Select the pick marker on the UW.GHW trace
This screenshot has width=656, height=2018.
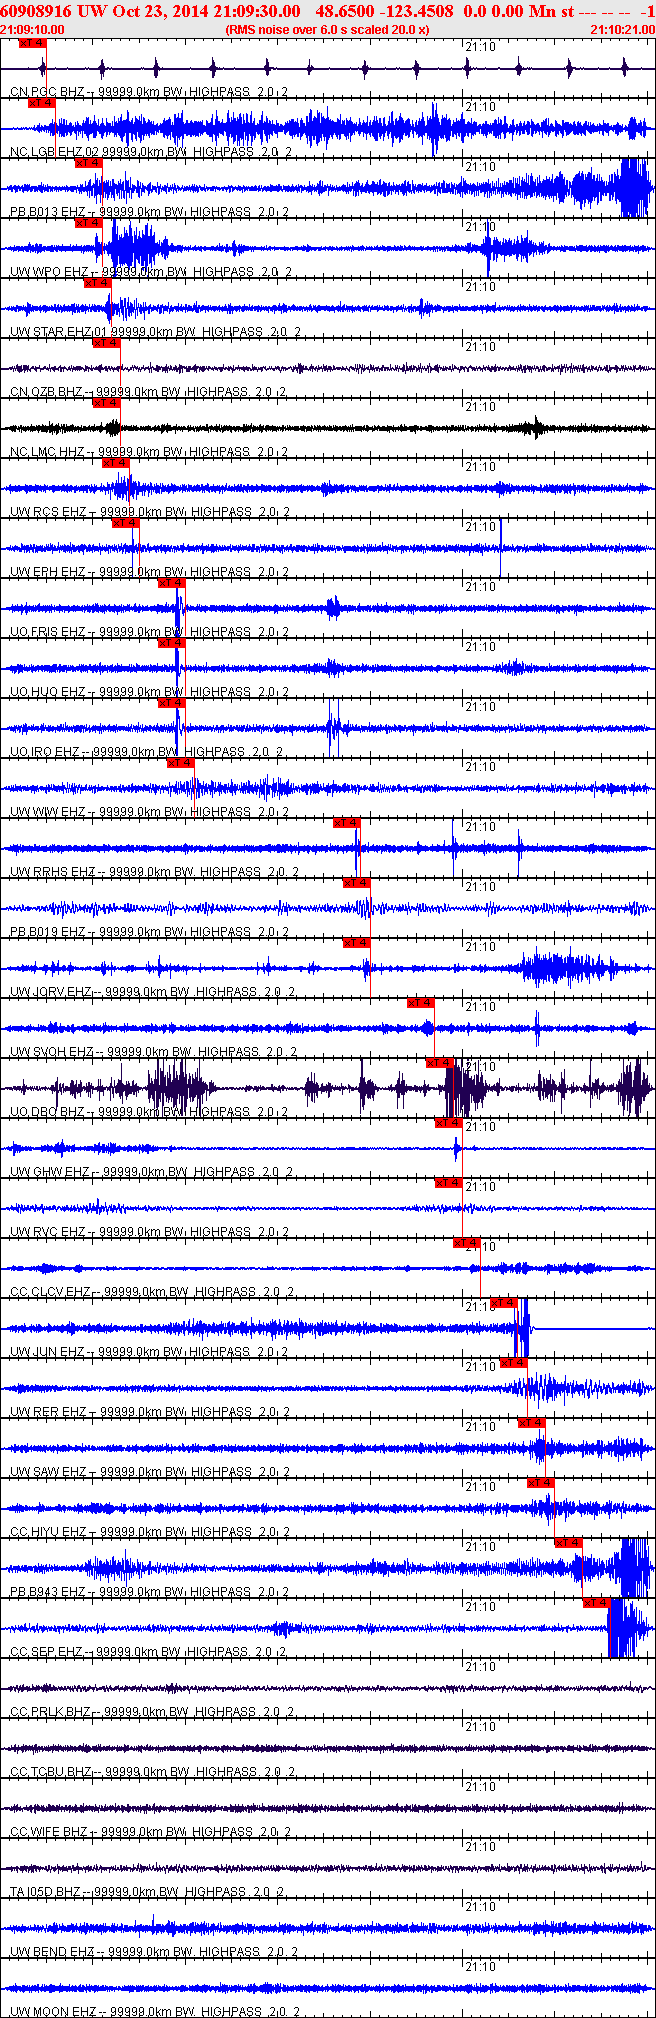pos(449,1123)
